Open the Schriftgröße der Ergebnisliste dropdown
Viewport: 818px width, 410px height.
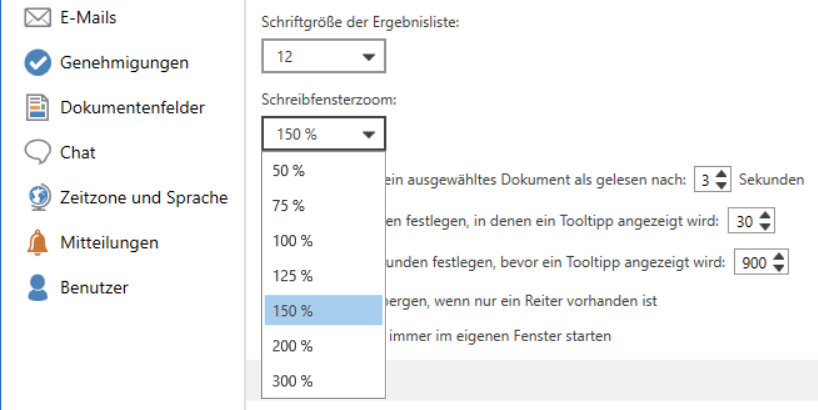323,56
